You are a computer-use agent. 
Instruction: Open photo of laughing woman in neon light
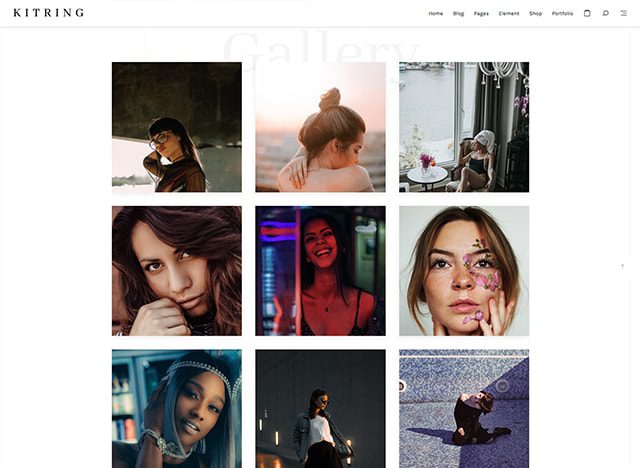click(x=320, y=271)
